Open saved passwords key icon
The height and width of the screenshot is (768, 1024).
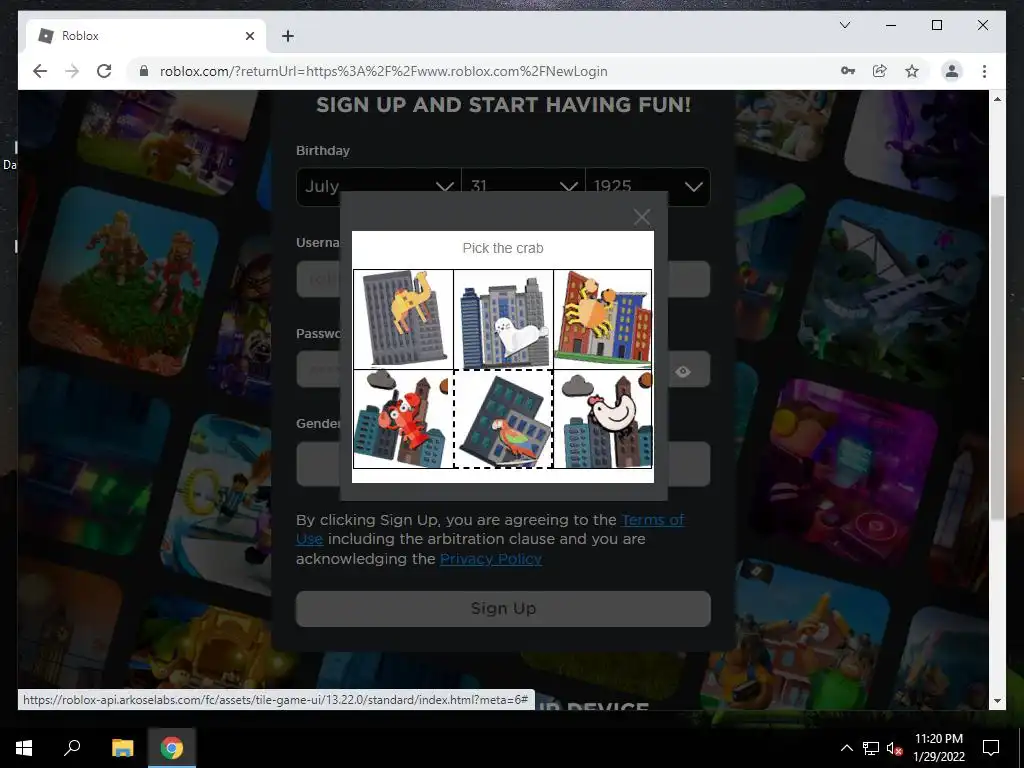(848, 71)
